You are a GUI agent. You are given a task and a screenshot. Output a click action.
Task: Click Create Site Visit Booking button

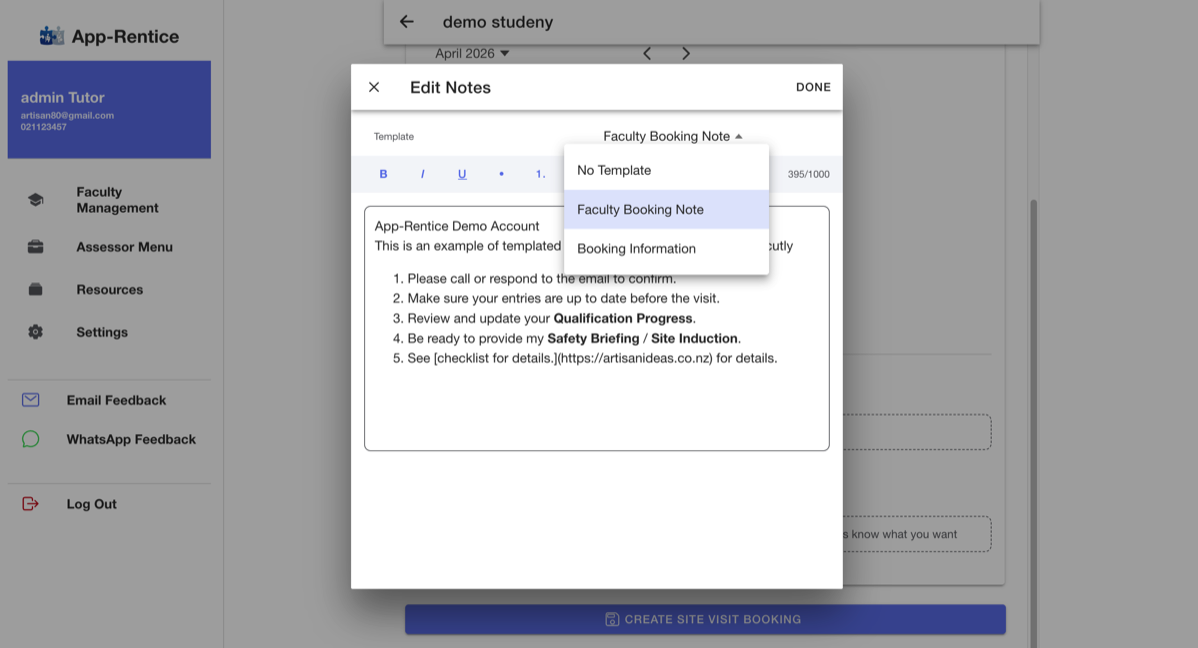point(705,619)
